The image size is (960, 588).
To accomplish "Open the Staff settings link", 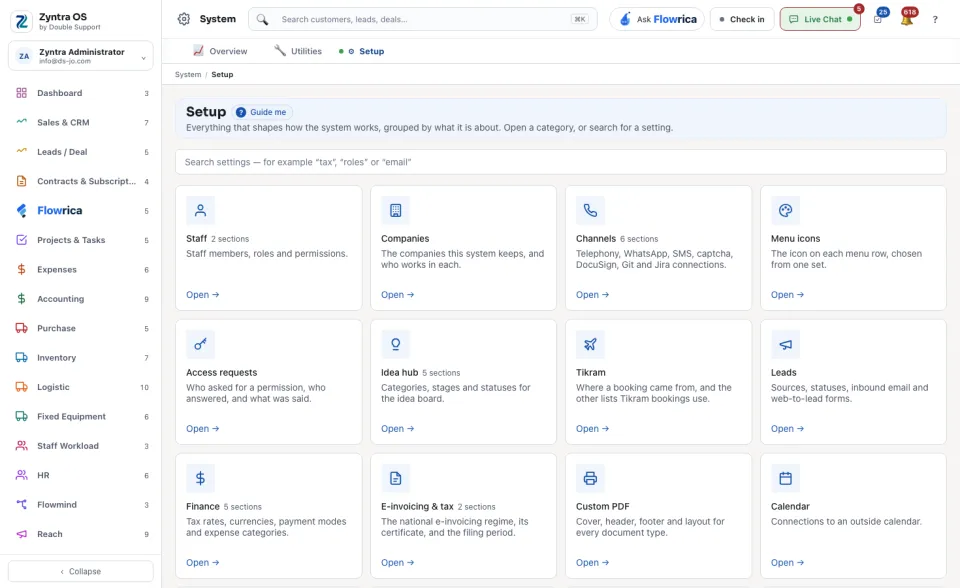I will pos(203,295).
